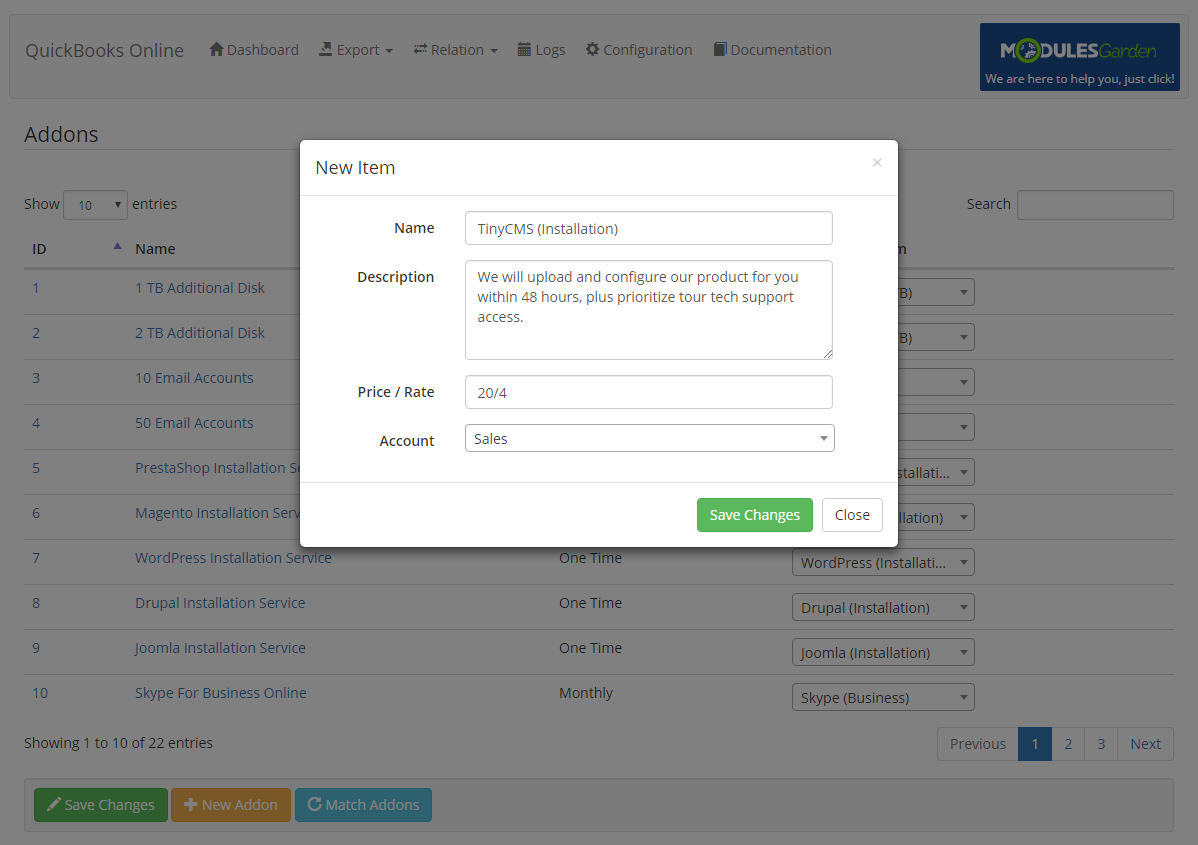The height and width of the screenshot is (845, 1198).
Task: Open the Logs section icon
Action: 524,49
